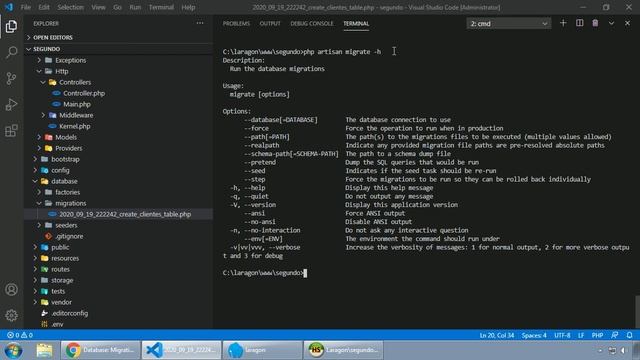Split the terminal pane

click(x=579, y=23)
